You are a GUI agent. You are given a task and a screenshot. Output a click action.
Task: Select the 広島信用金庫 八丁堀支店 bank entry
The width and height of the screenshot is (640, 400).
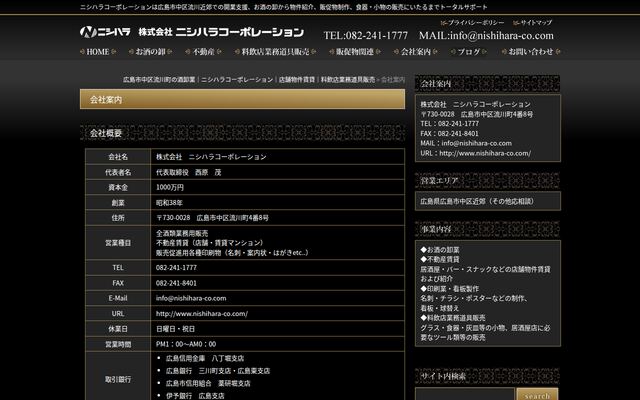click(x=205, y=358)
